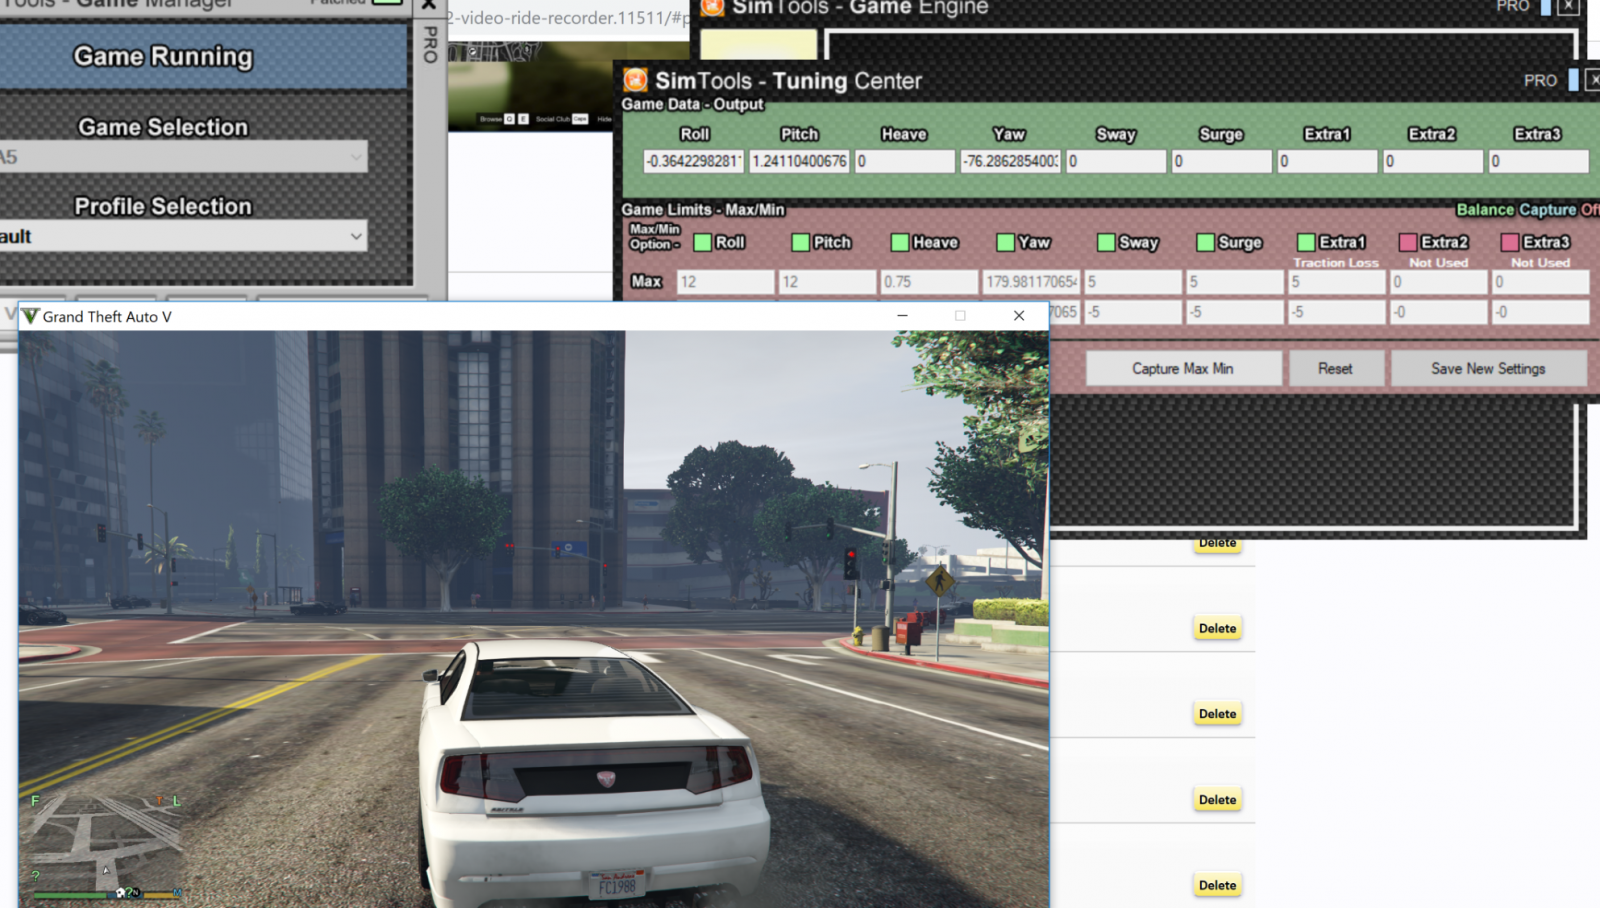Click the Sway Max limit field

click(1134, 282)
